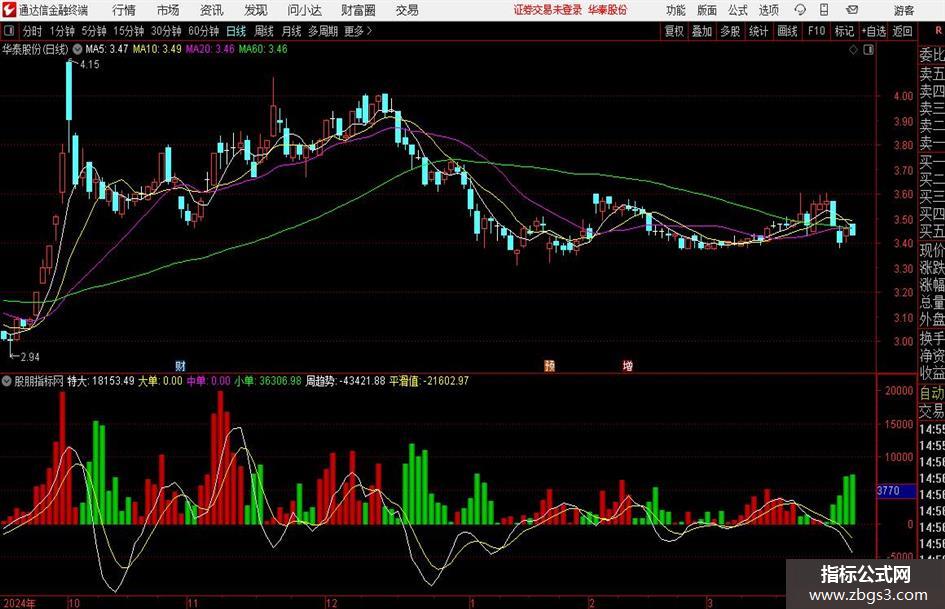
Task: Click the 特大: 18153.49 value
Action: point(101,381)
